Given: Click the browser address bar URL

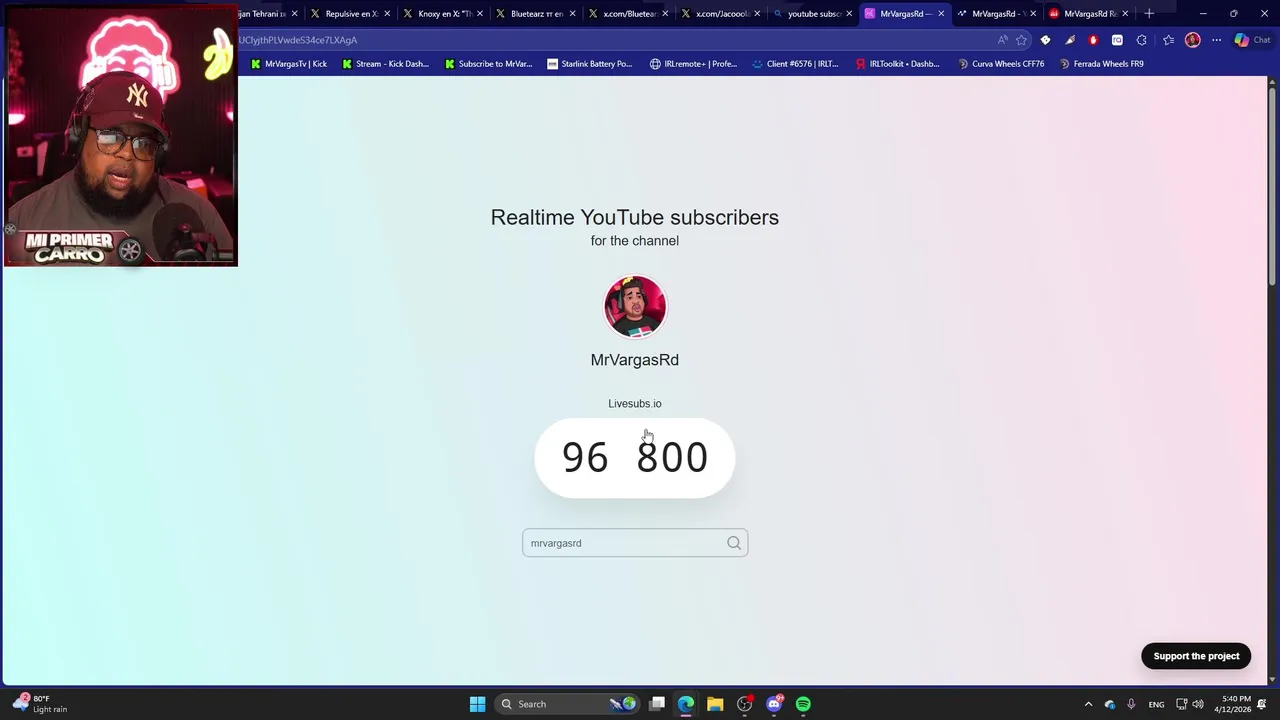Looking at the screenshot, I should [298, 40].
